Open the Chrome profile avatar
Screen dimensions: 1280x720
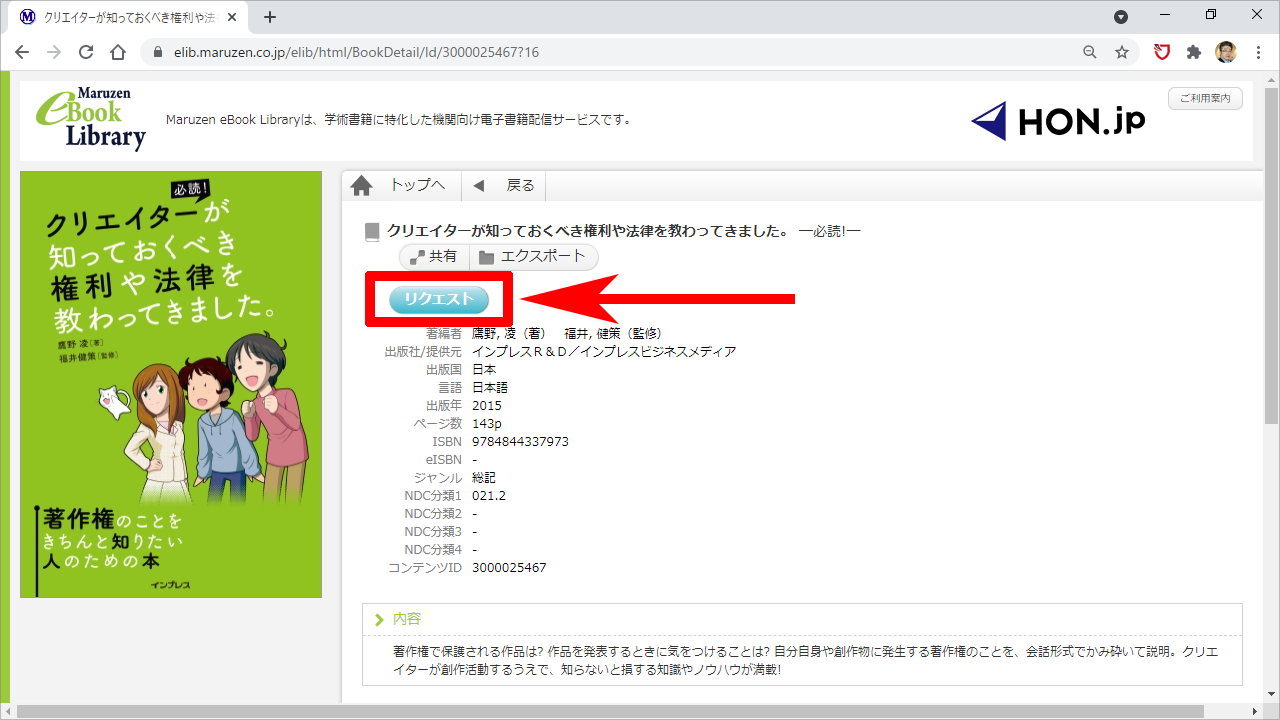[1226, 52]
